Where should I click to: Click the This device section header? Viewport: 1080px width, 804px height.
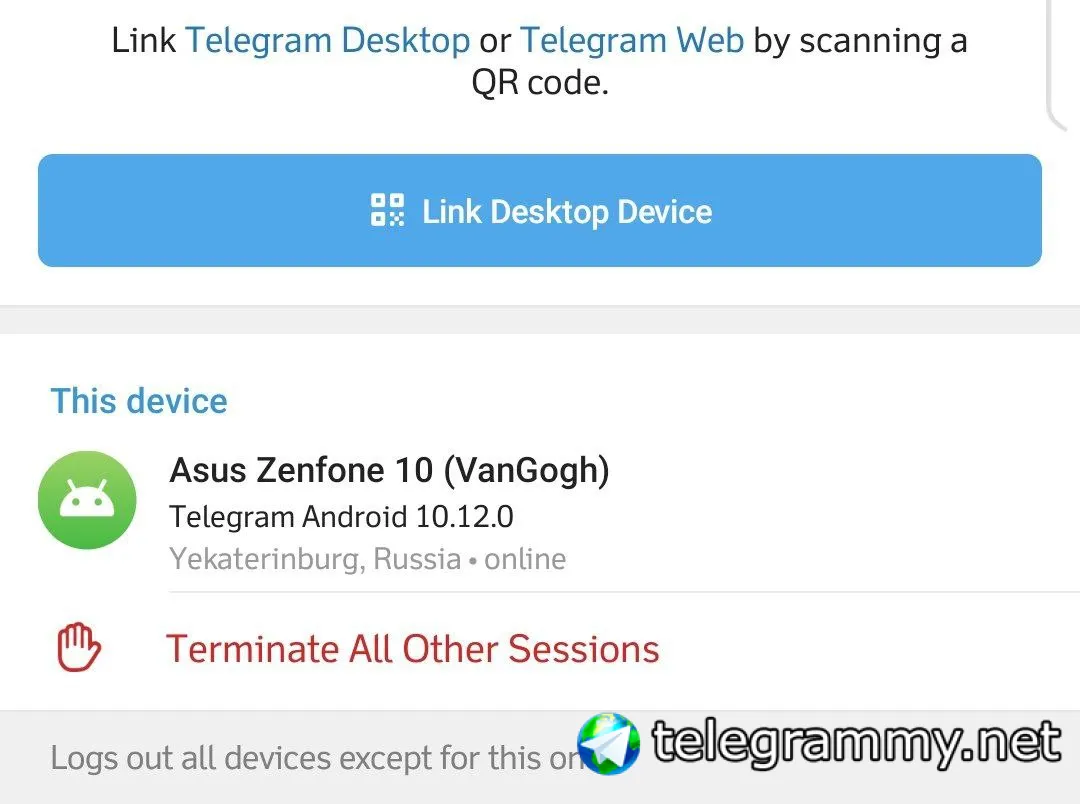pos(139,401)
